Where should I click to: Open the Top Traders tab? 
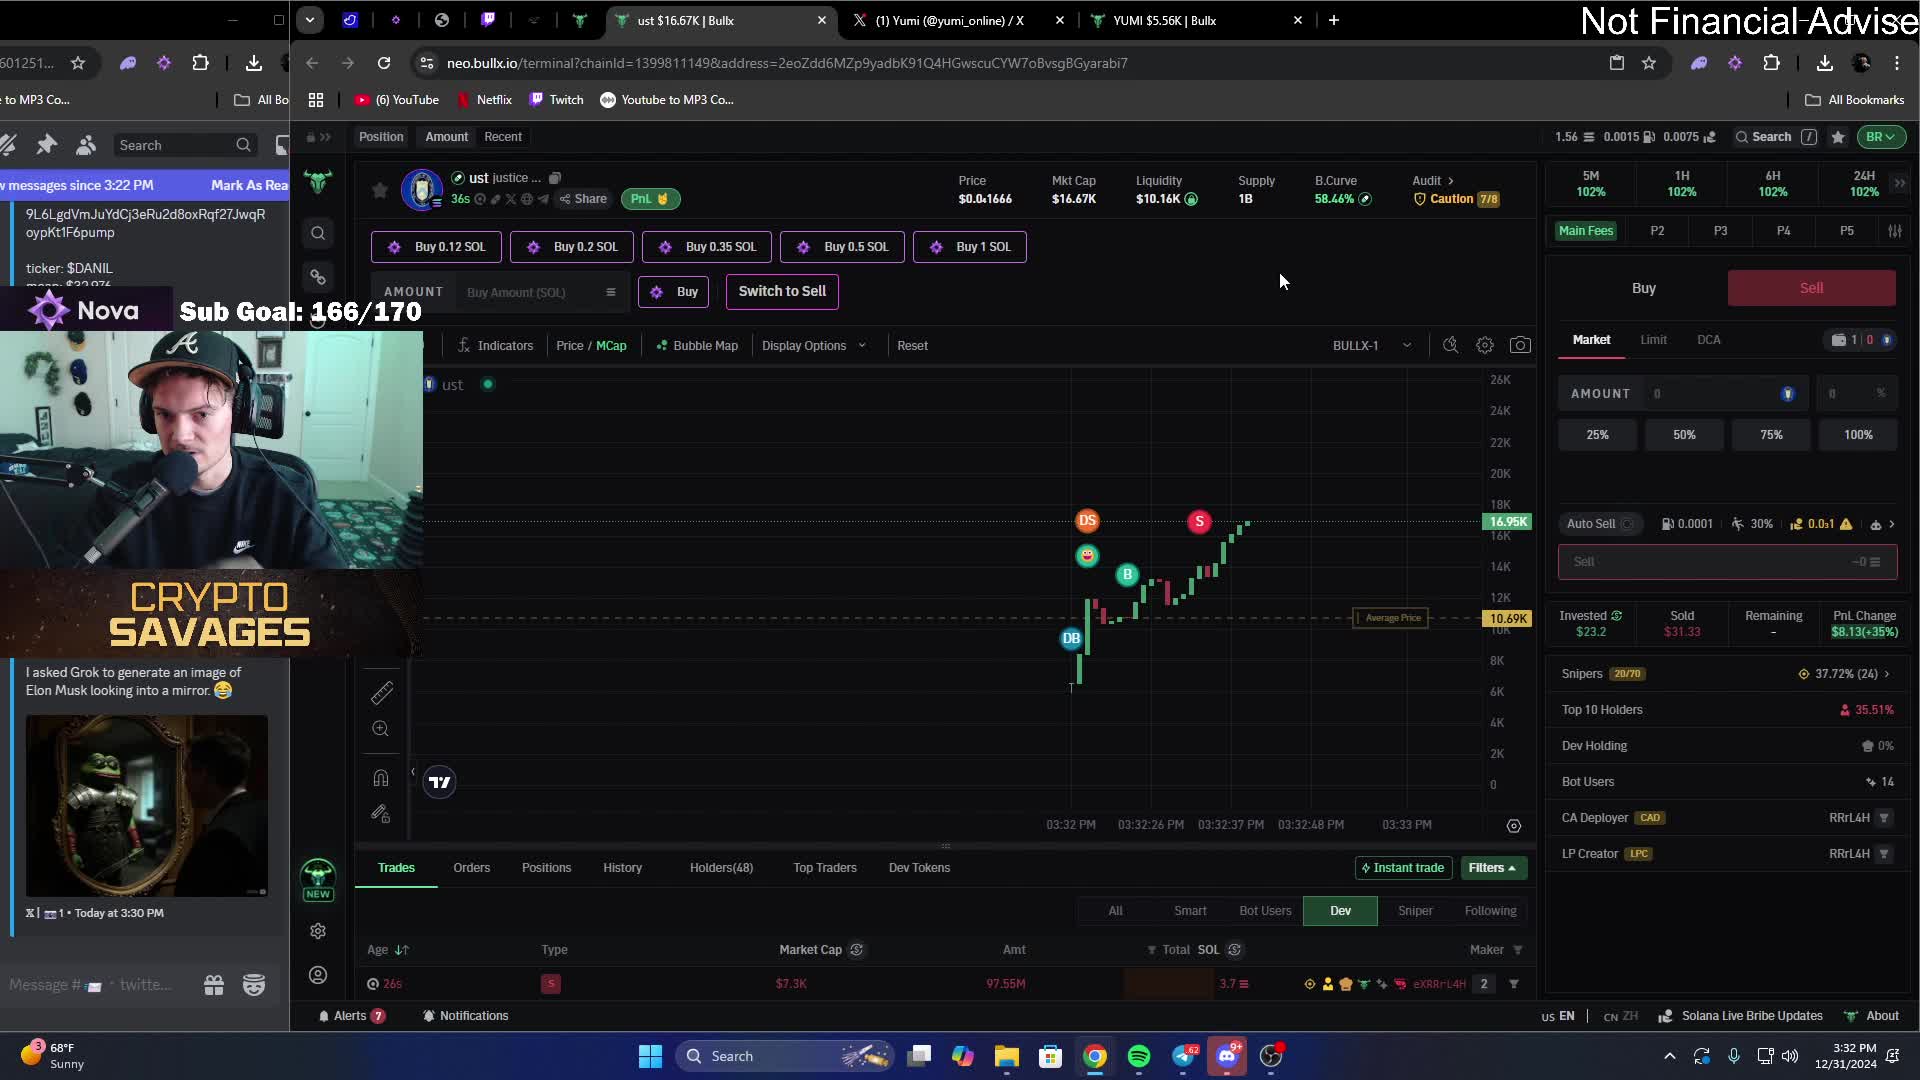click(824, 868)
